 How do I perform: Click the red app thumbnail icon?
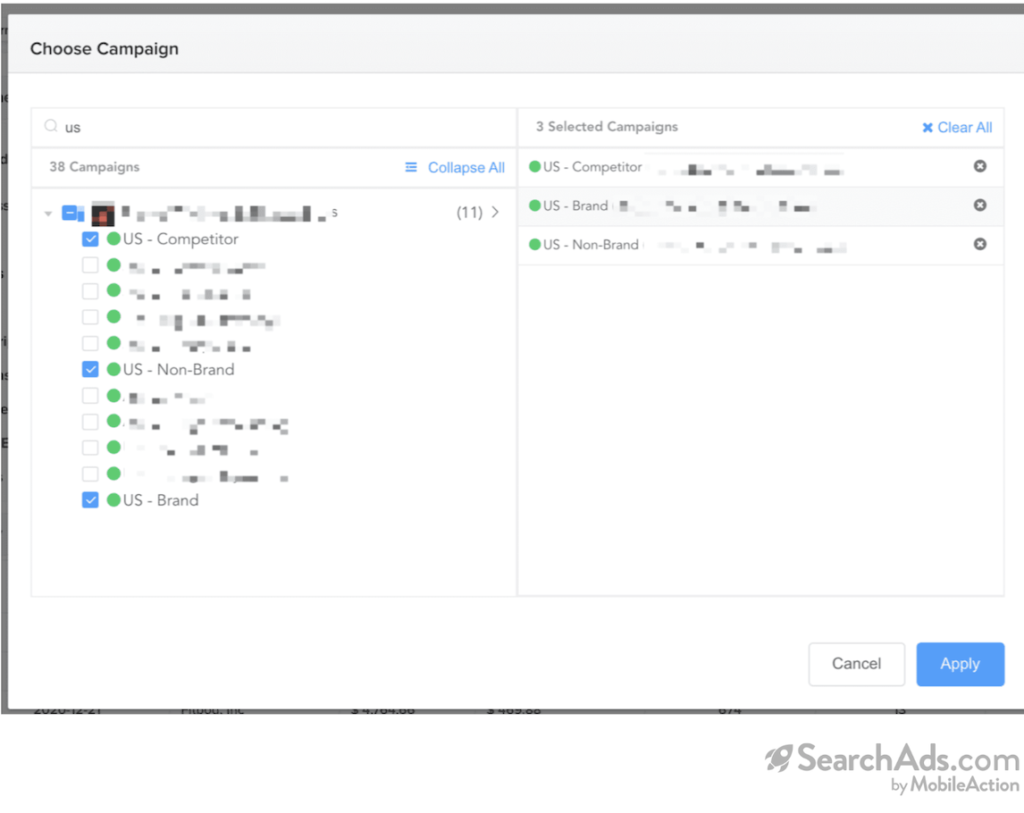point(103,213)
